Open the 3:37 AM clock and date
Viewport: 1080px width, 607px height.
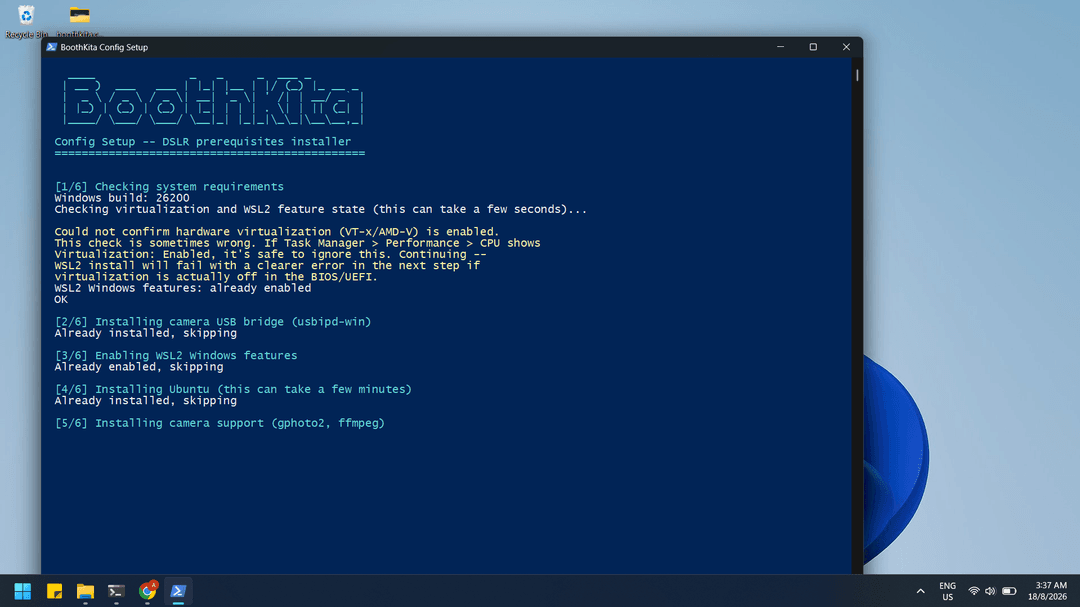click(1047, 591)
